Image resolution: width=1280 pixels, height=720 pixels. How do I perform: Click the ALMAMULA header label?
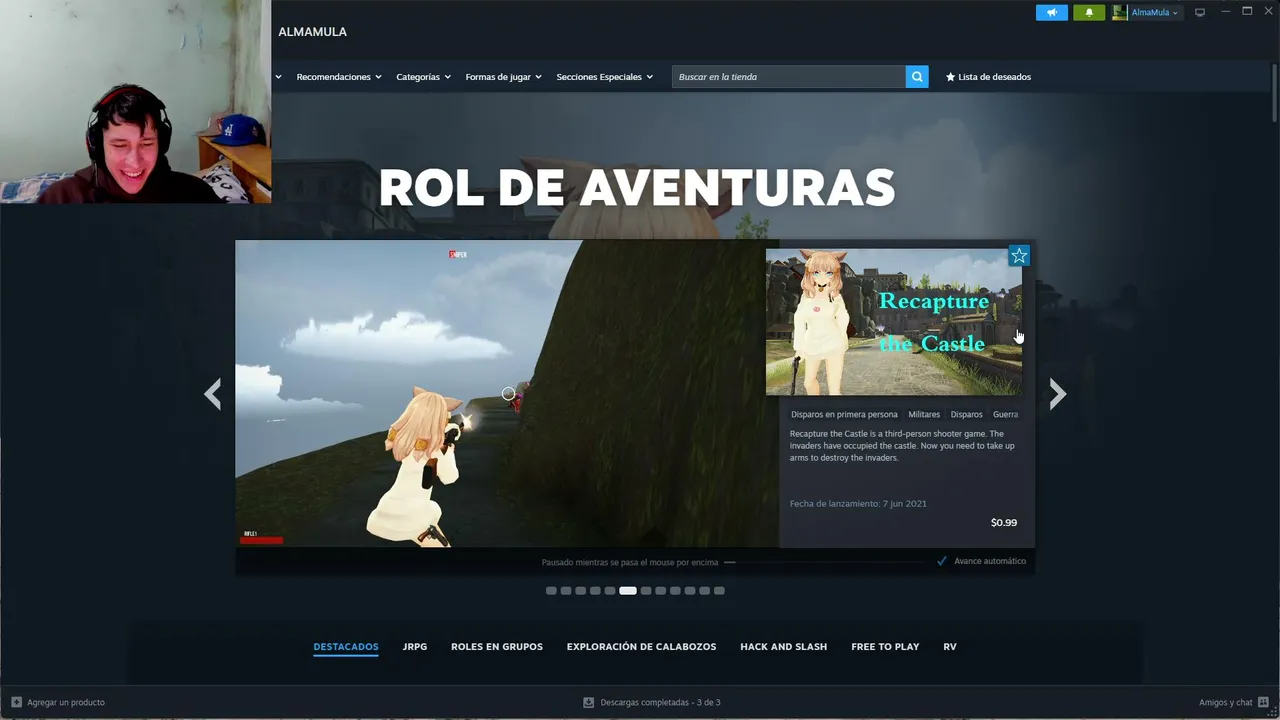coord(313,32)
